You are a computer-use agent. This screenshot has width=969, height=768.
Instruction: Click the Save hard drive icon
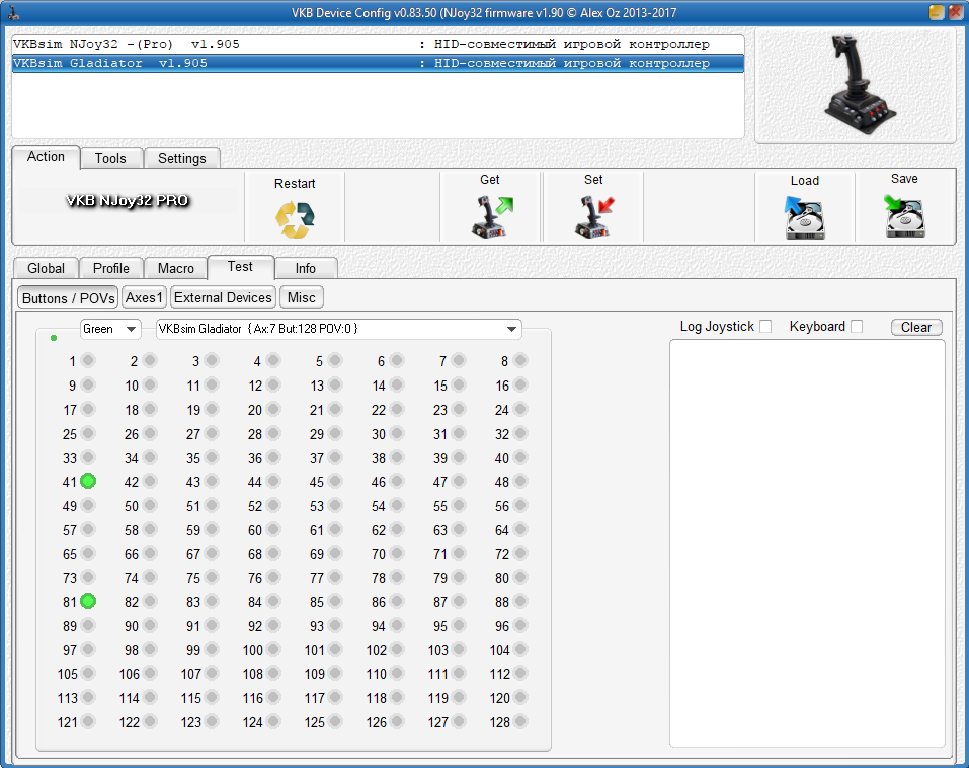pyautogui.click(x=904, y=216)
